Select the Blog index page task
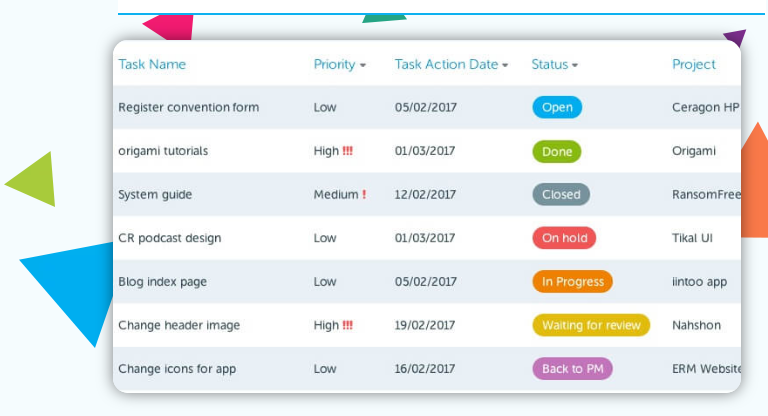The height and width of the screenshot is (416, 768). 162,282
